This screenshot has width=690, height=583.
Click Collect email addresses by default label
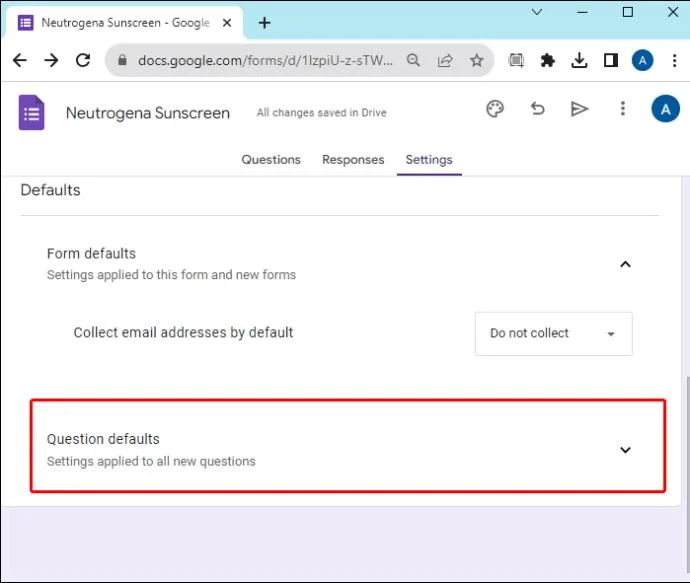(183, 333)
